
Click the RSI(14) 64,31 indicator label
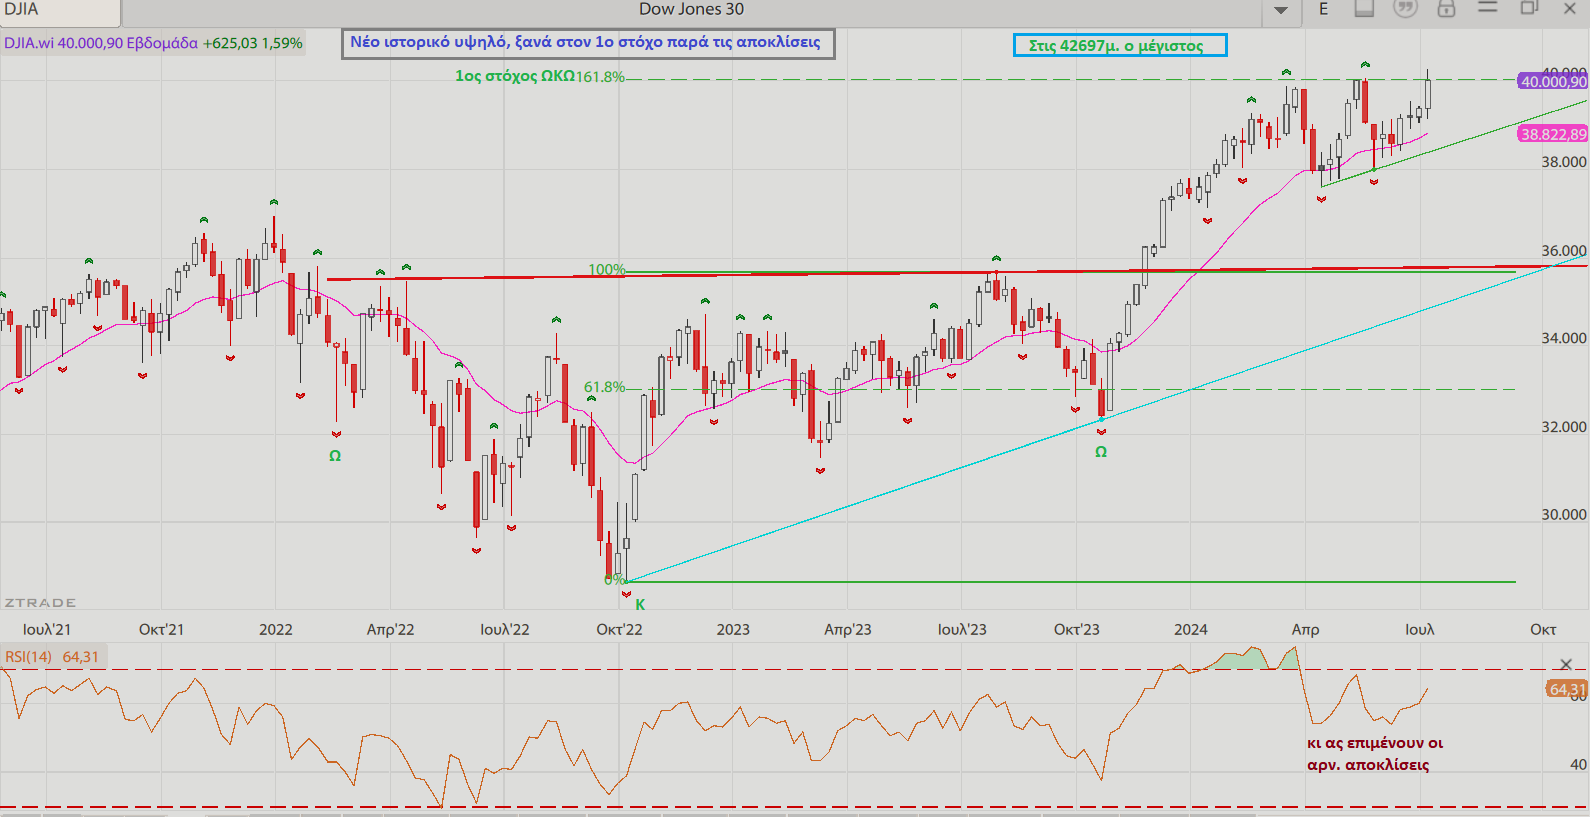[x=52, y=657]
